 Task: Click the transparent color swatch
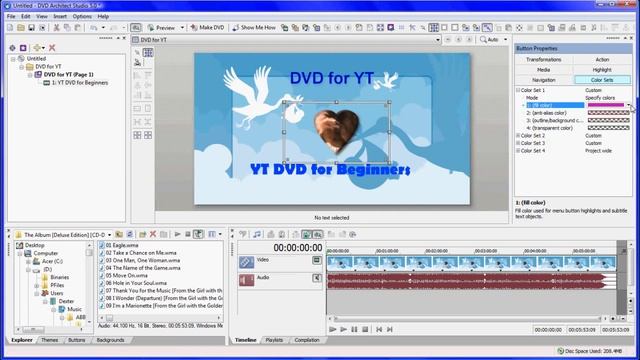click(609, 128)
